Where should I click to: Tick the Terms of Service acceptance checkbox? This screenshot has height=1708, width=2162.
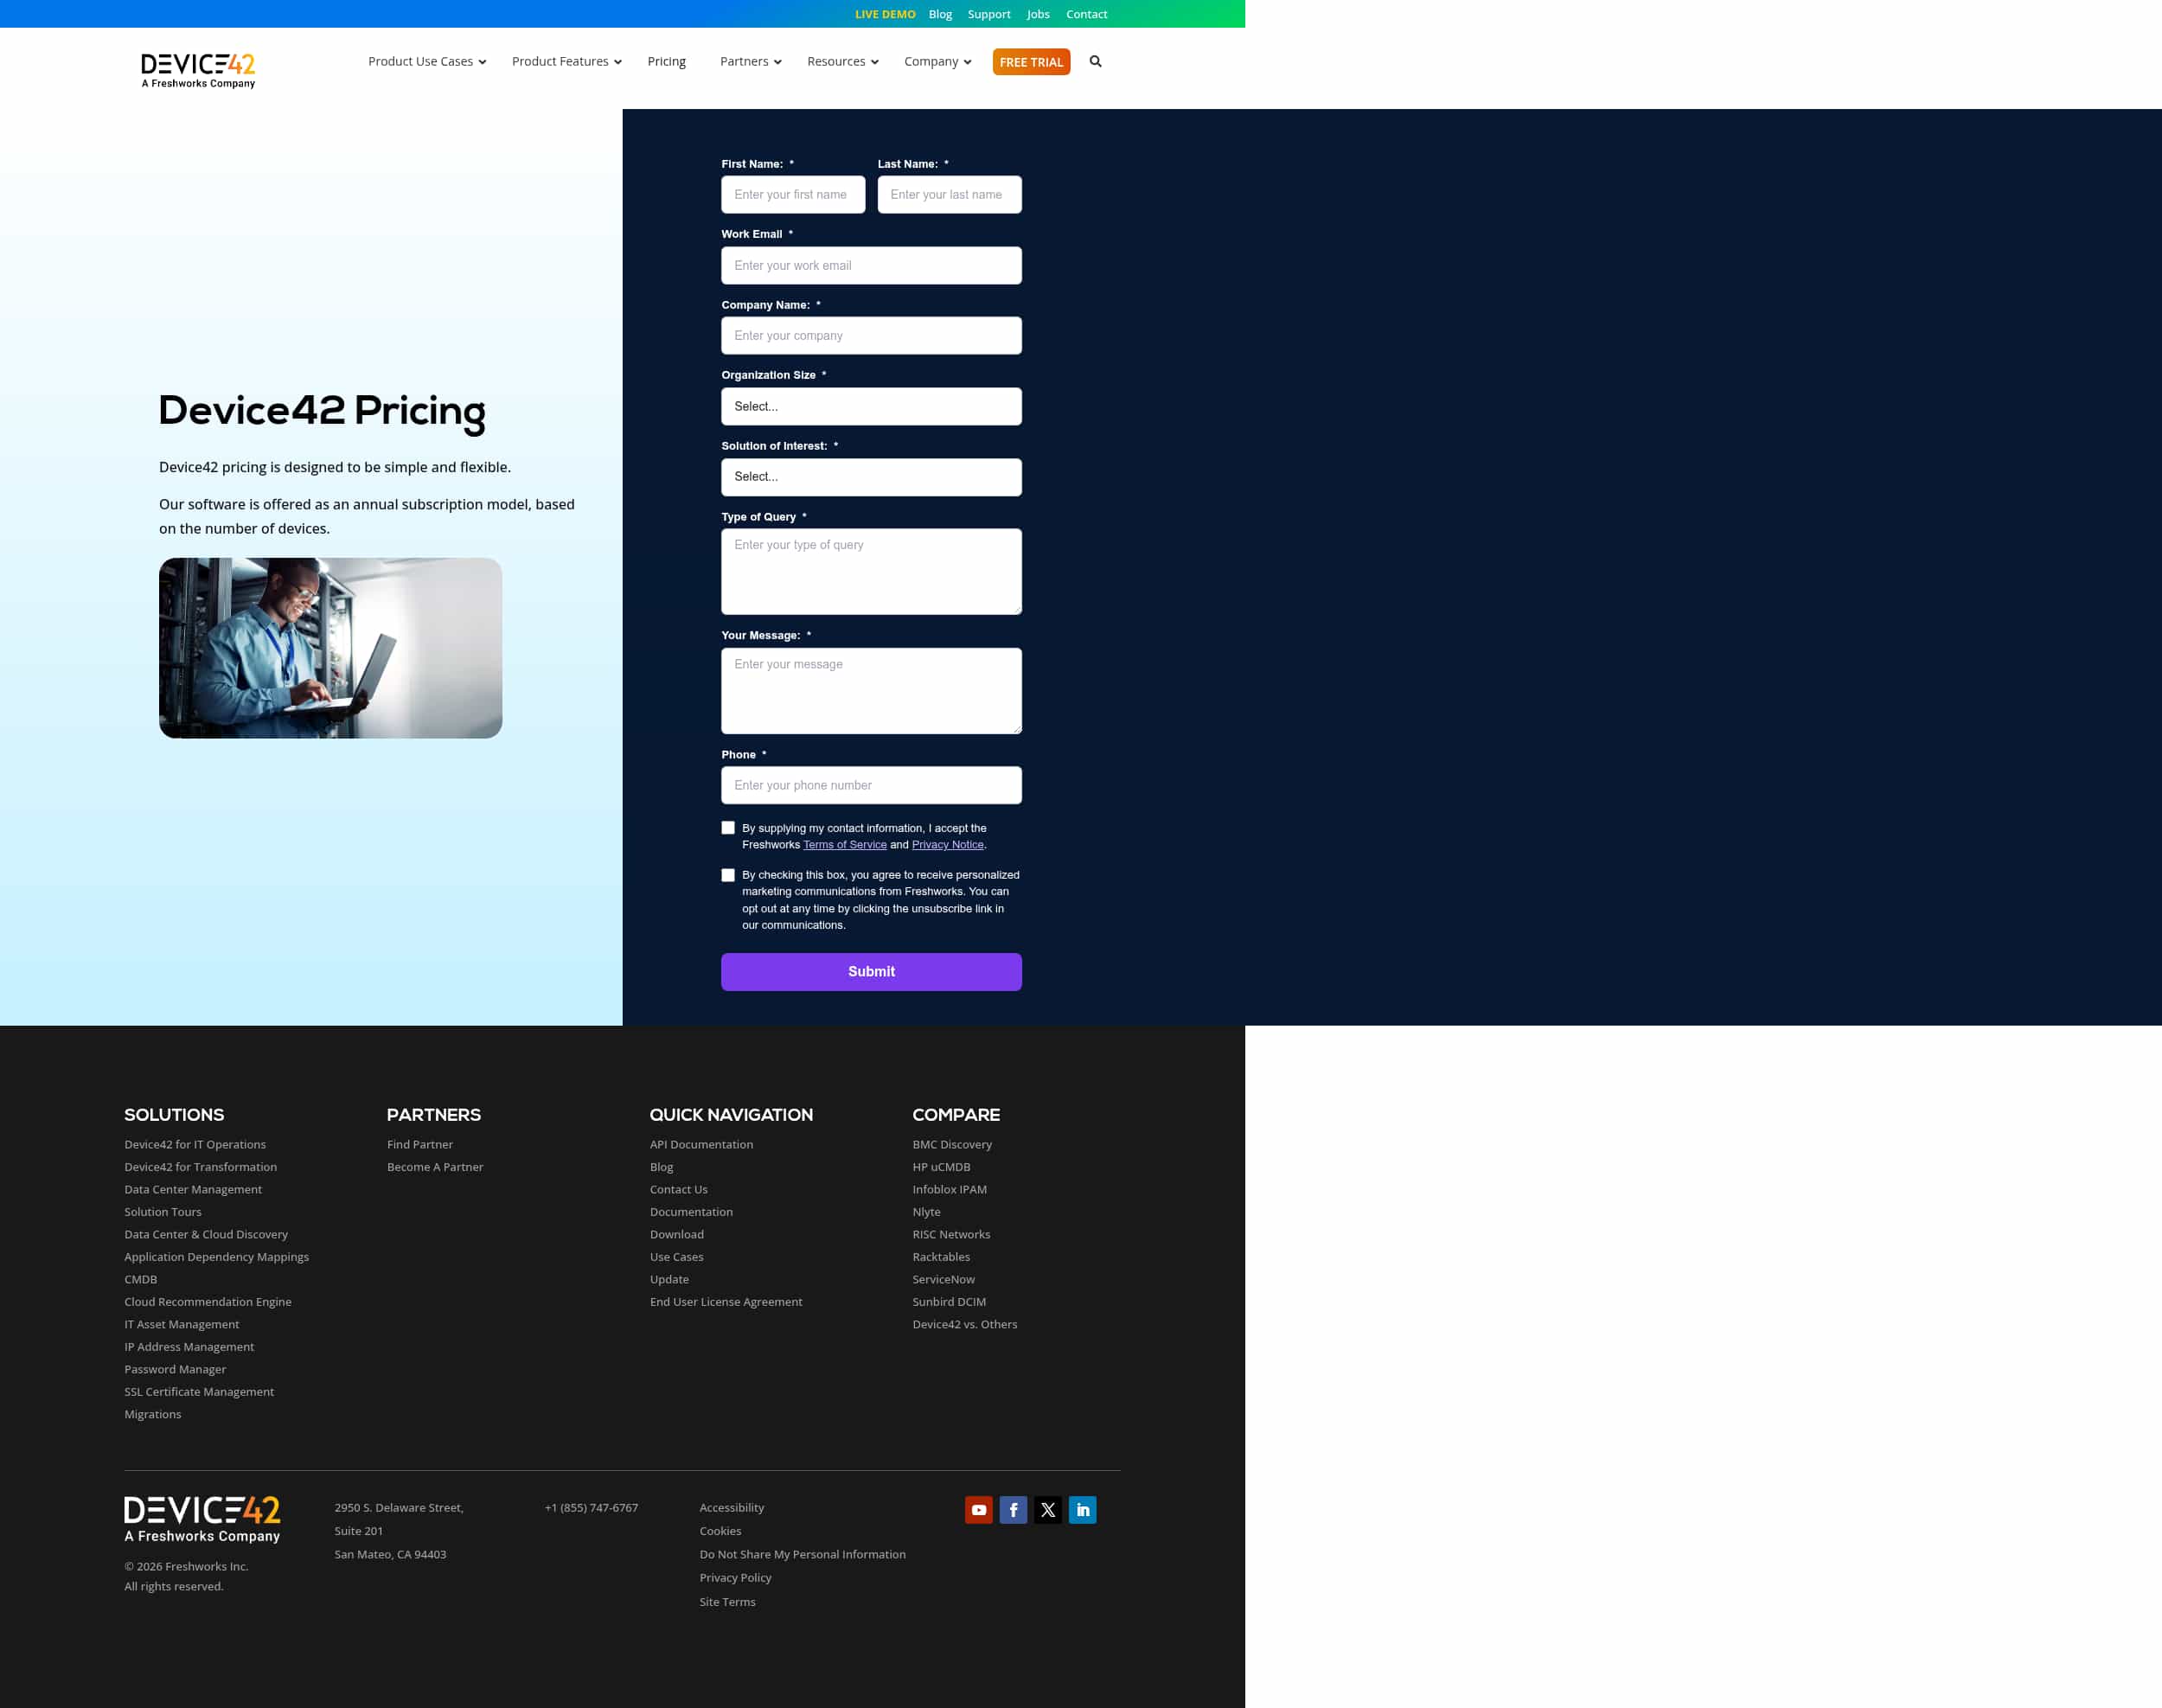point(728,828)
